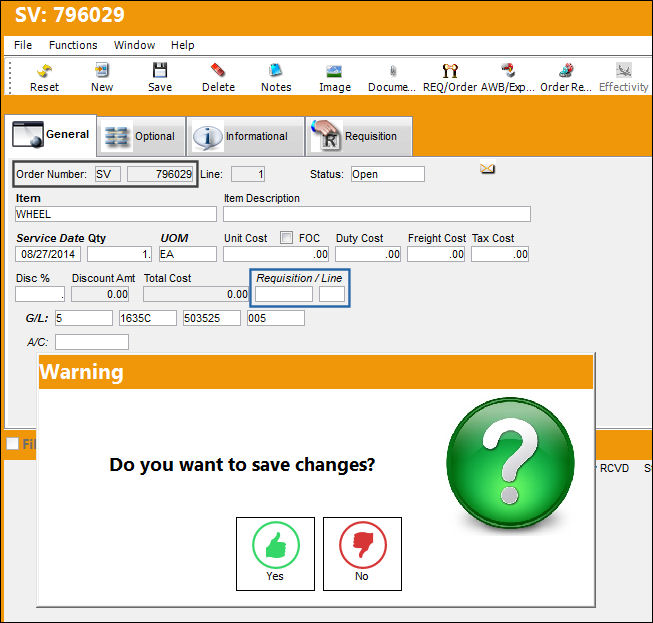Image resolution: width=653 pixels, height=623 pixels.
Task: Click the Requisition Line field
Action: [x=332, y=294]
